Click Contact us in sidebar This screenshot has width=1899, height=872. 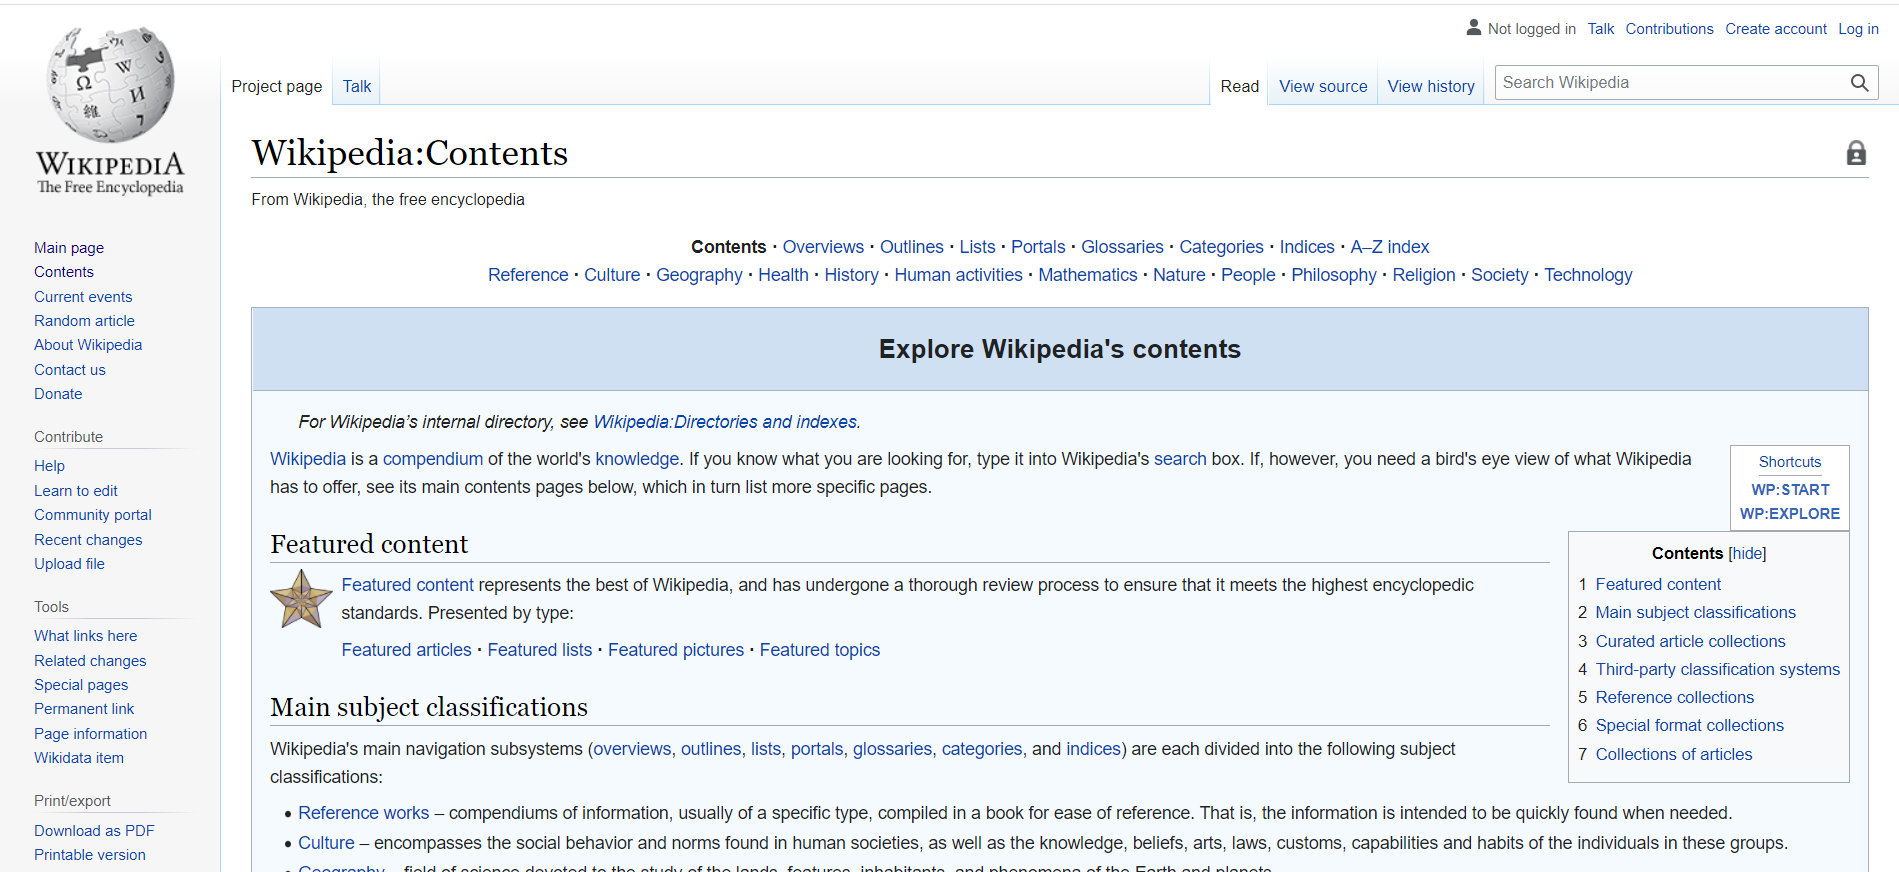[x=70, y=370]
